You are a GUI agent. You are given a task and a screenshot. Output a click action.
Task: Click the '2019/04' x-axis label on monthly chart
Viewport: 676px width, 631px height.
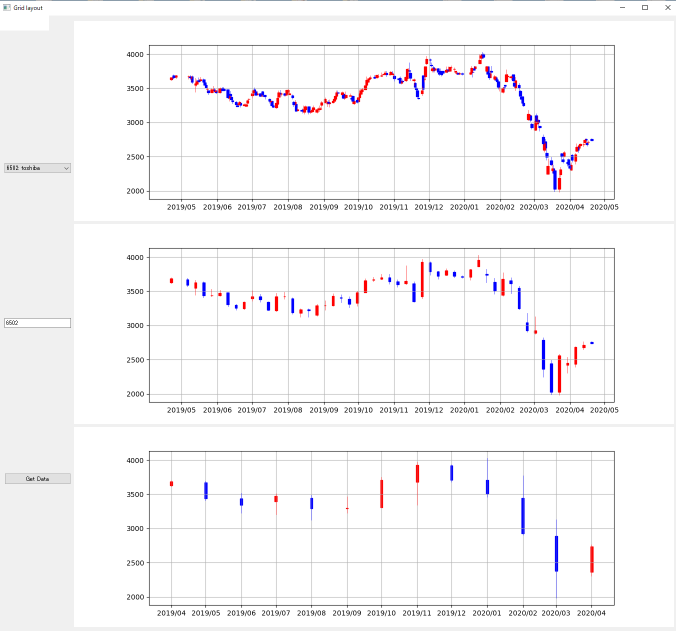[171, 613]
